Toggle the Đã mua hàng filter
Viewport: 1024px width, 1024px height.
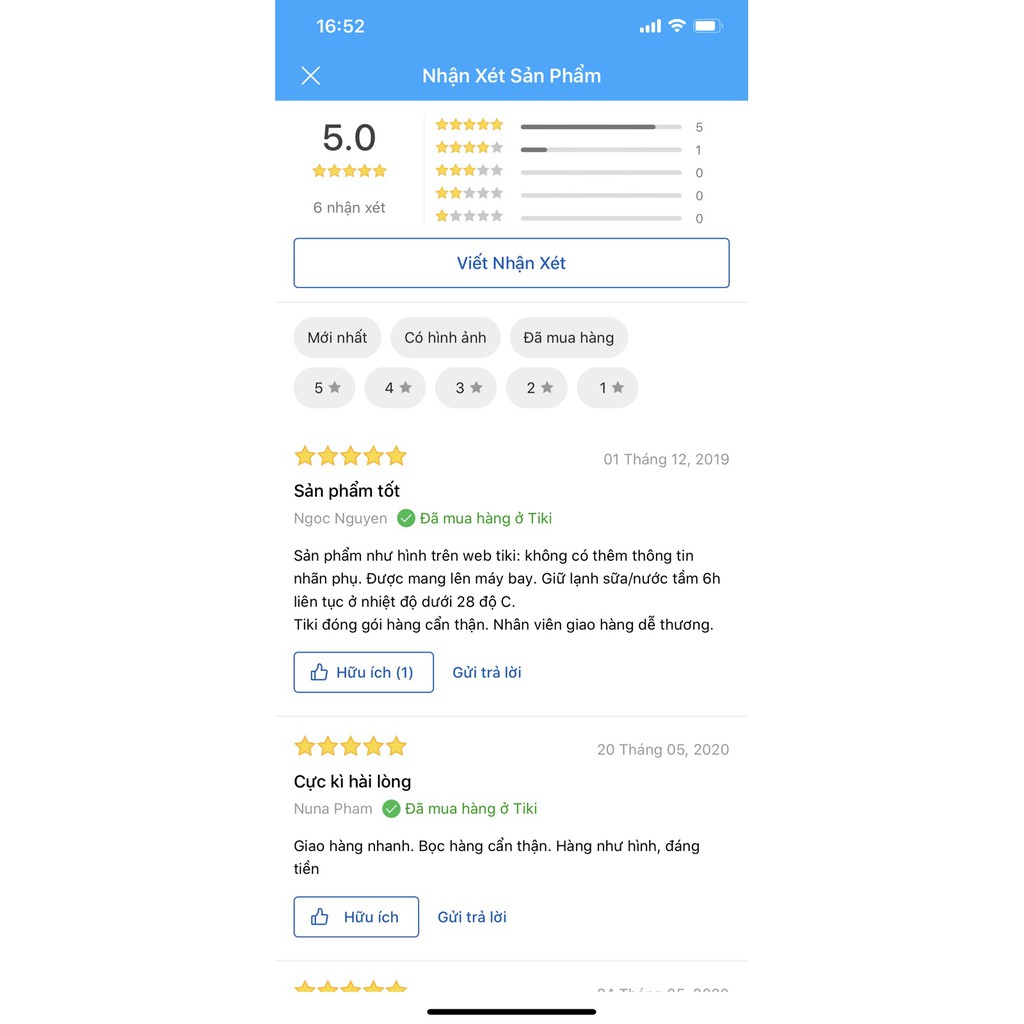[568, 338]
